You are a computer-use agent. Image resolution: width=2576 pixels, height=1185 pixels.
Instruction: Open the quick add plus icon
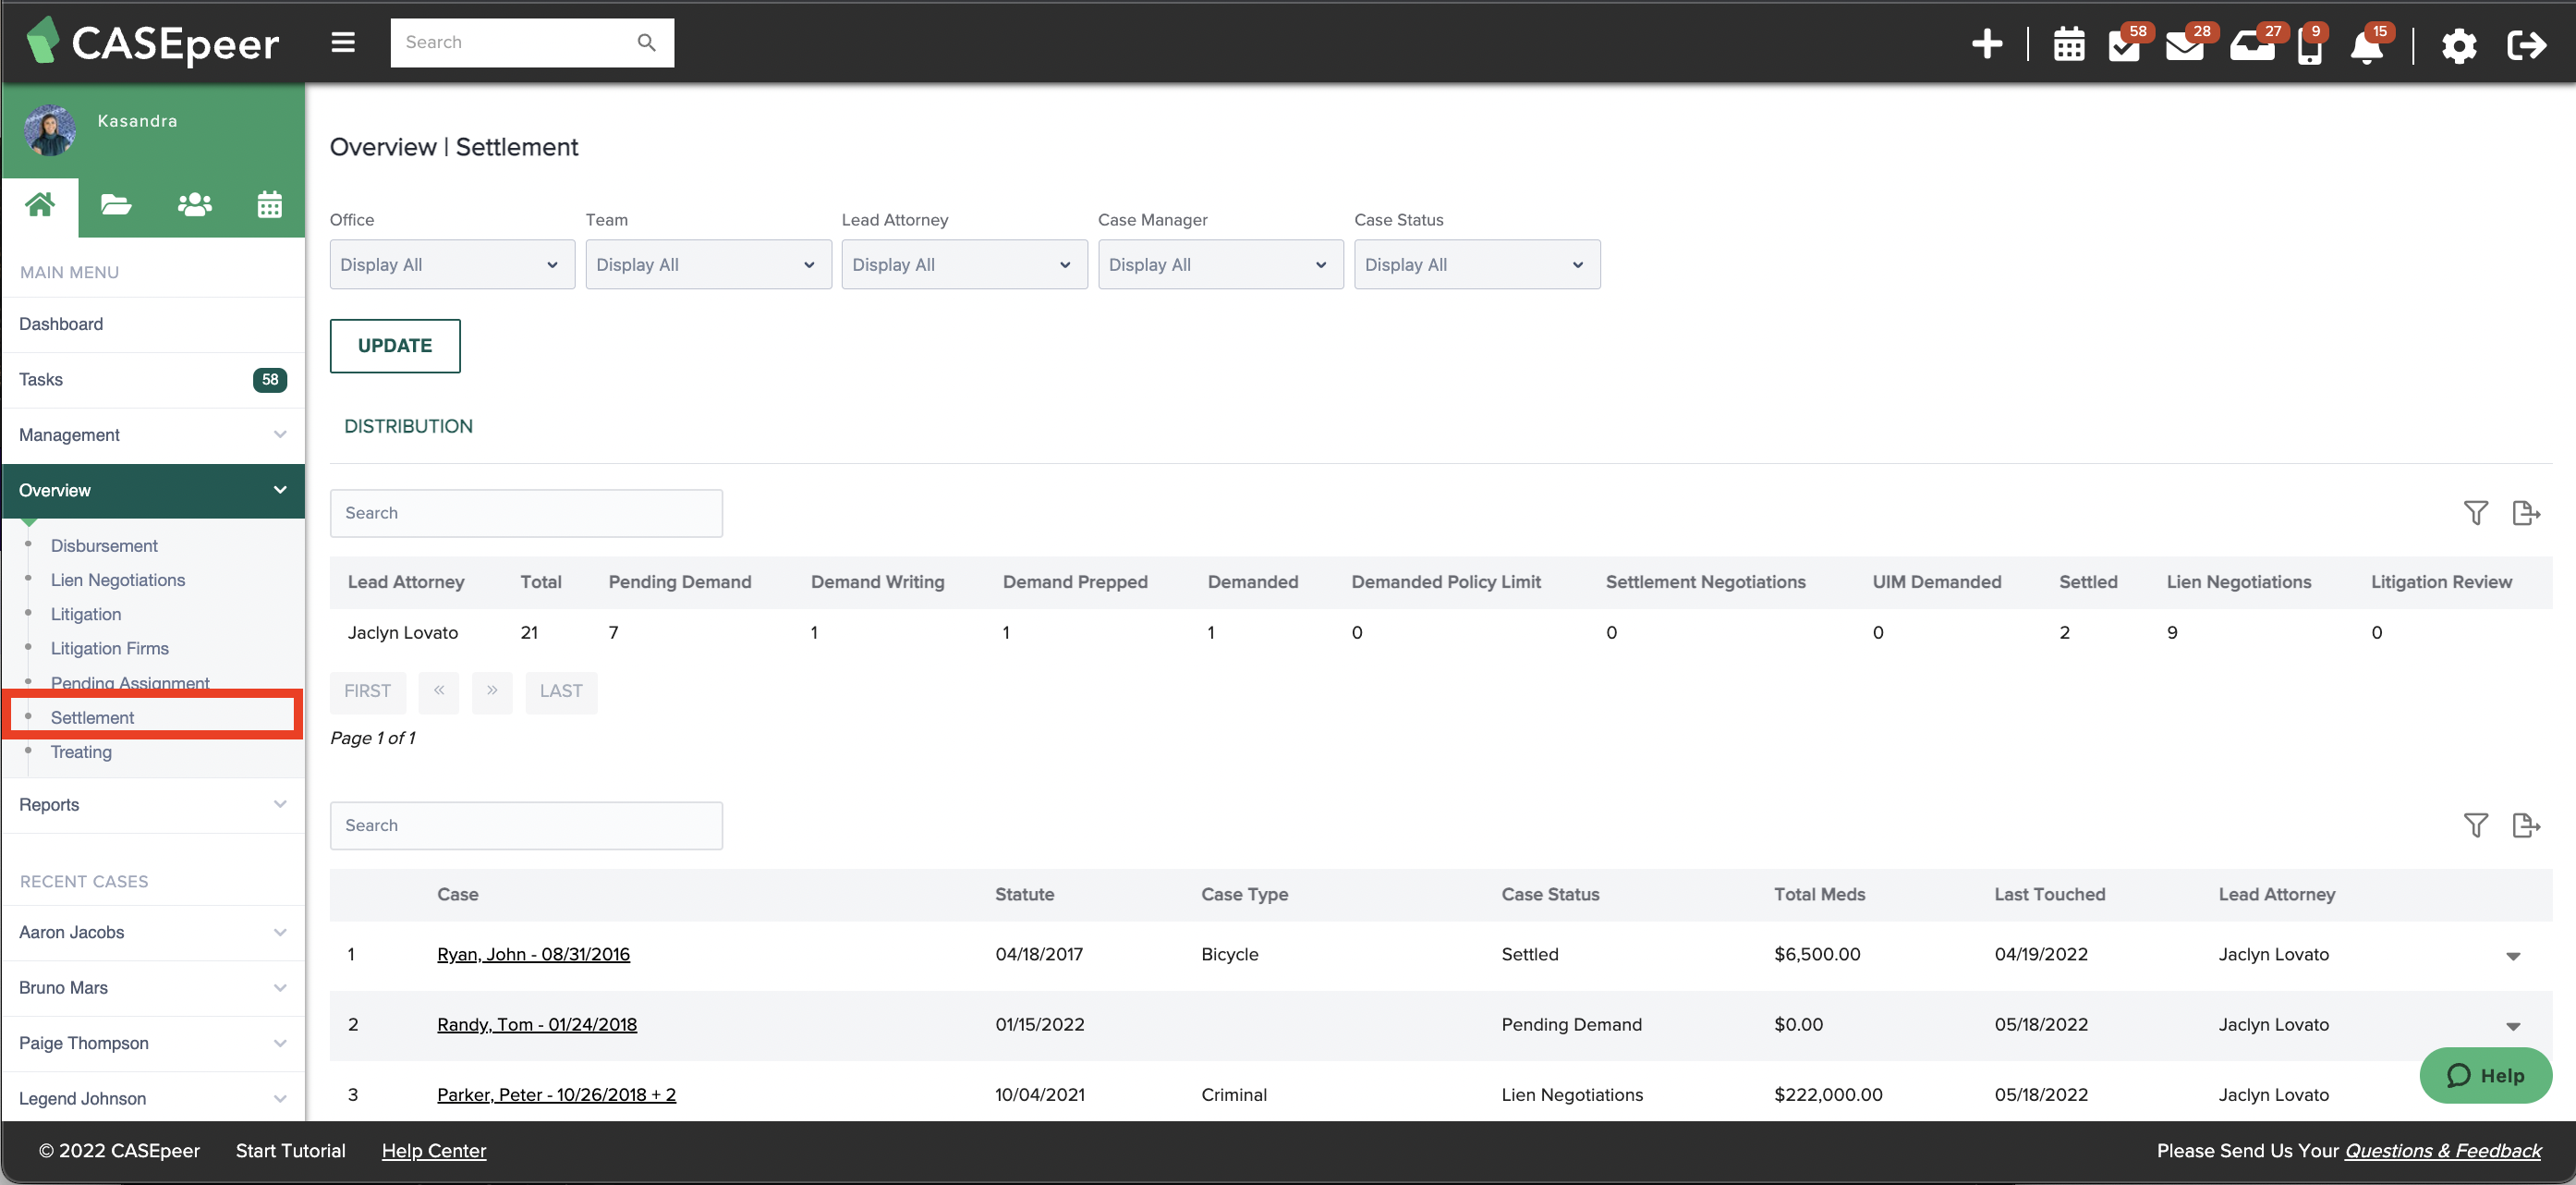click(1988, 44)
